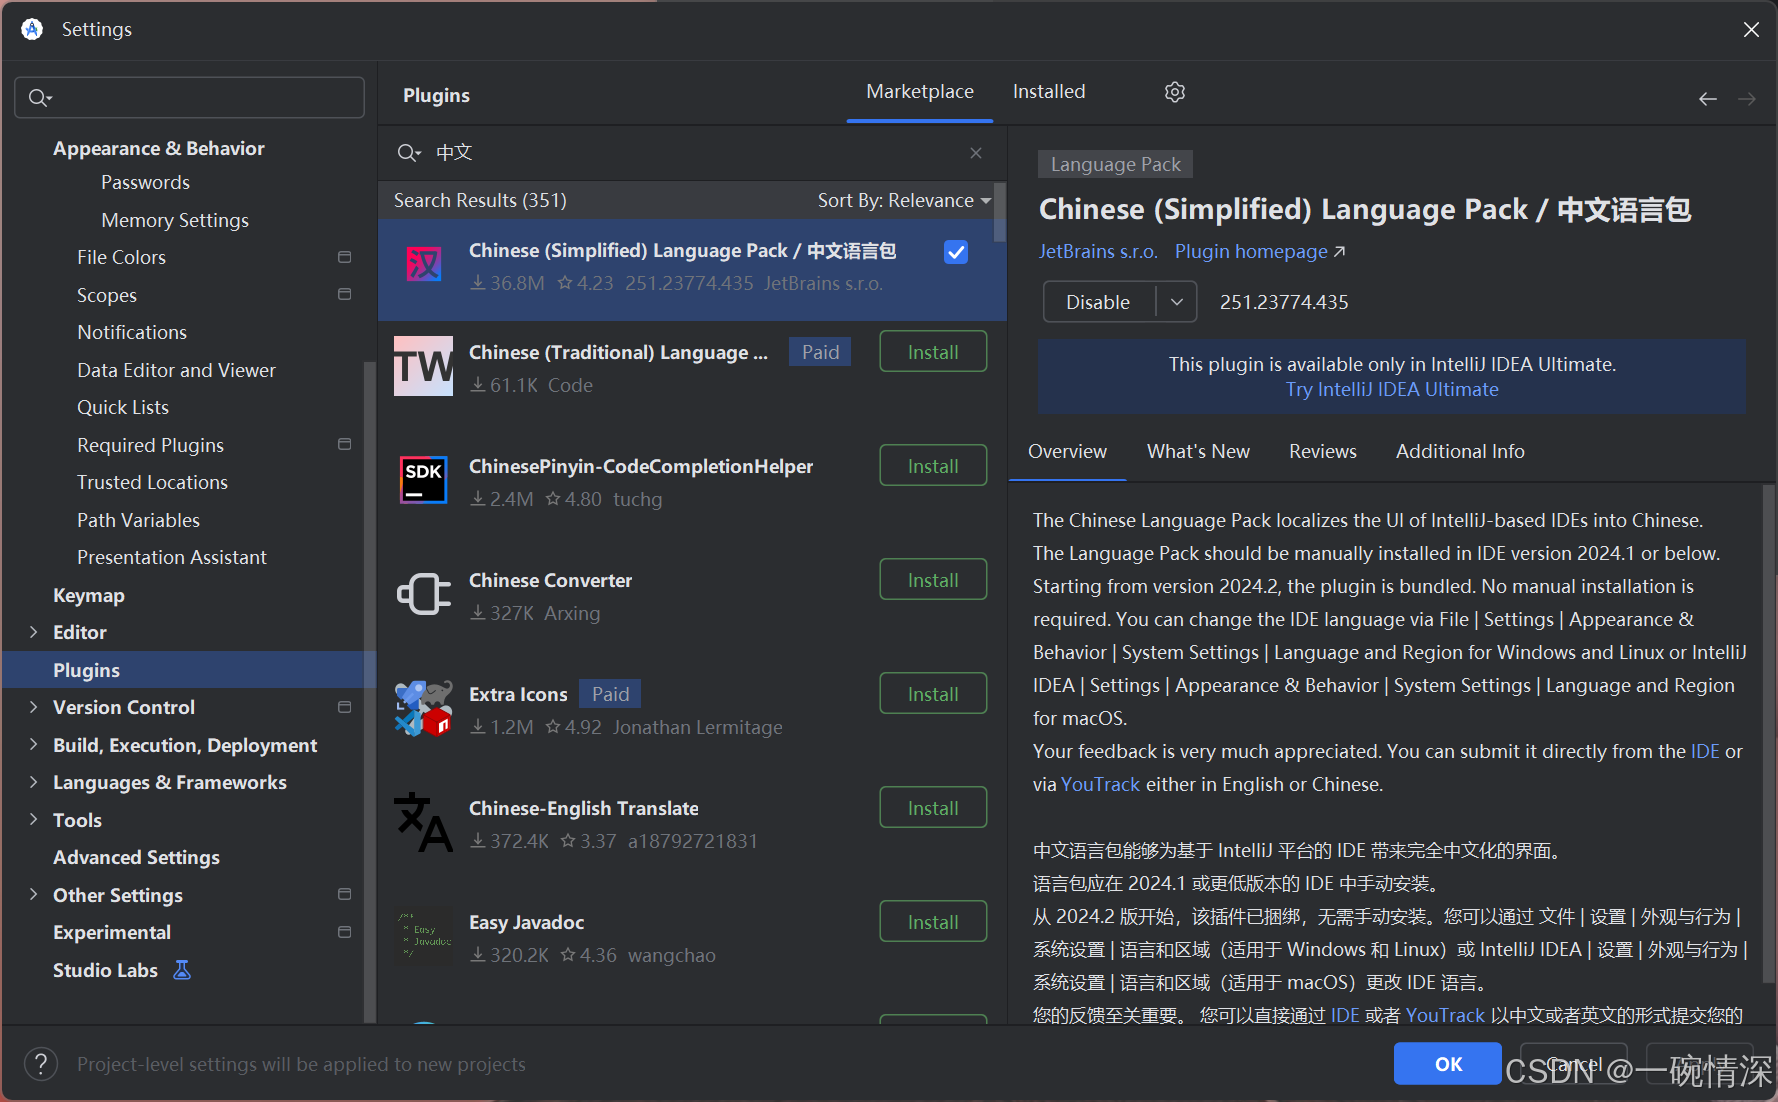Click the plugin search field with 中文
This screenshot has width=1778, height=1102.
(692, 153)
